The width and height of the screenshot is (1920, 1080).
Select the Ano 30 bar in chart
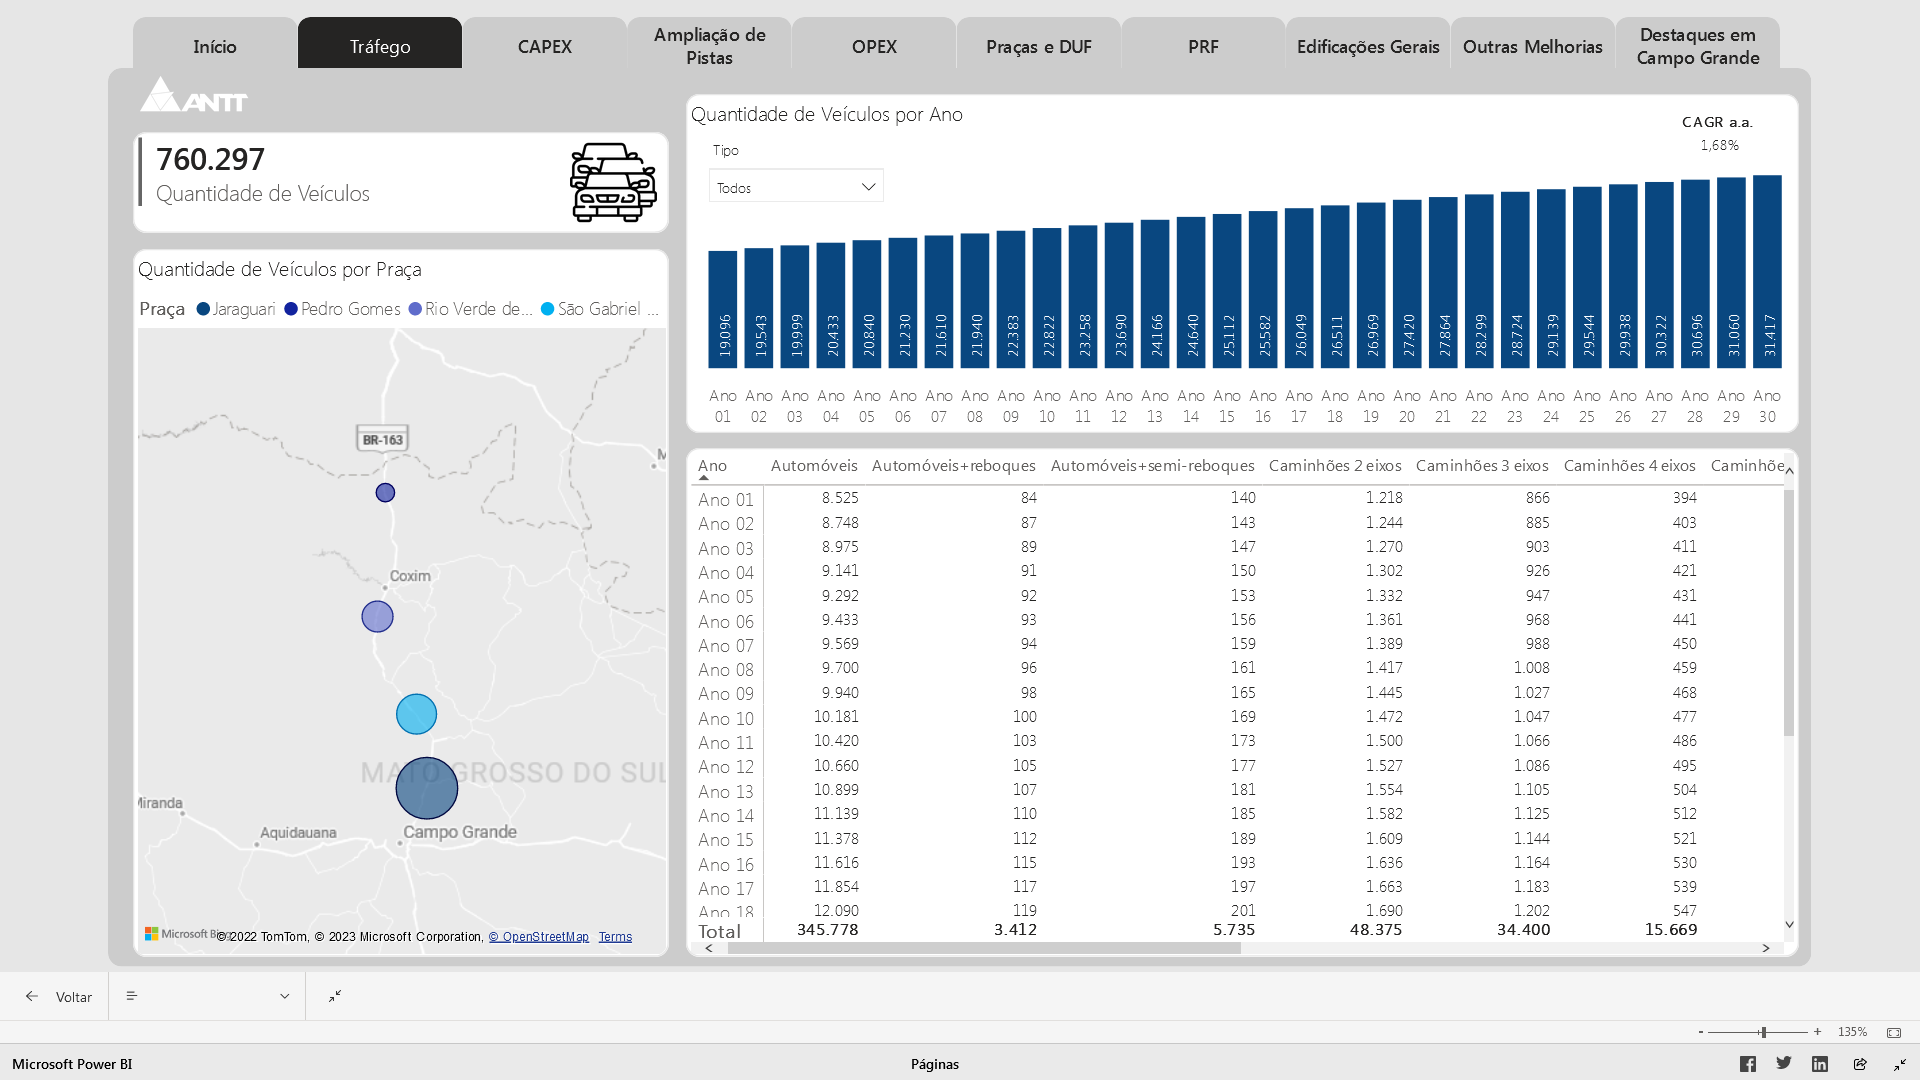[1767, 272]
